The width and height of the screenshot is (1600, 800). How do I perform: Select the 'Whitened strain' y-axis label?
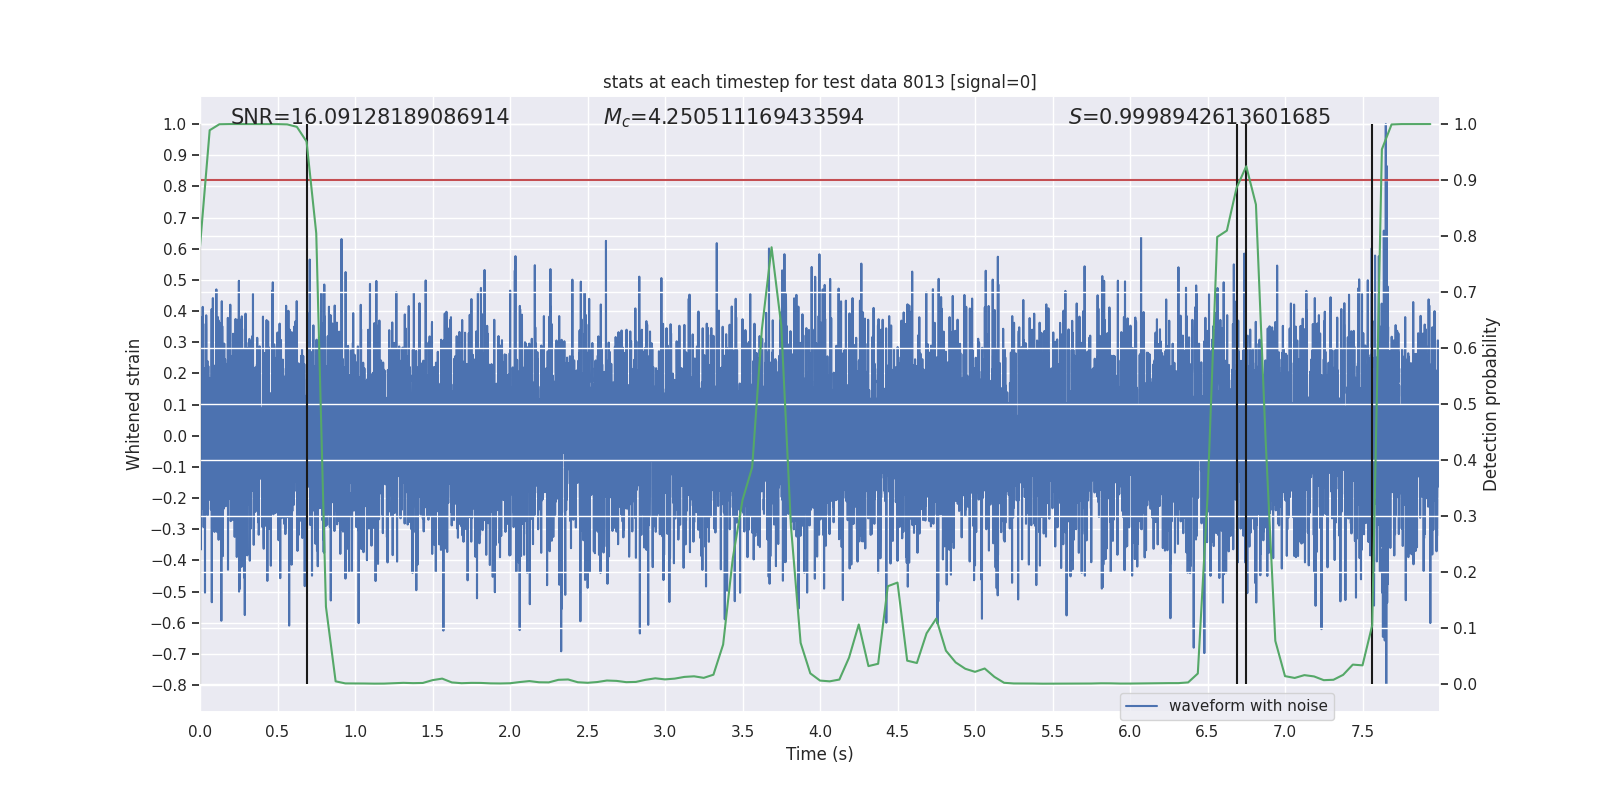pyautogui.click(x=134, y=404)
